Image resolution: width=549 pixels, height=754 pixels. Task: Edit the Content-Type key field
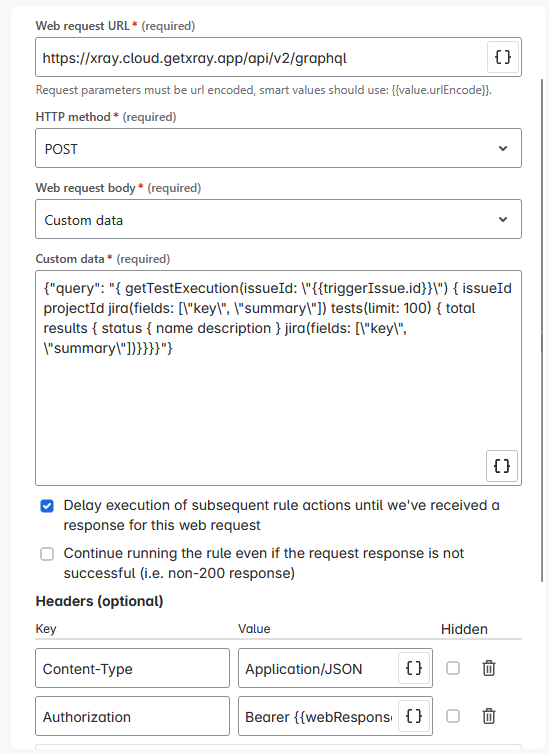tap(132, 668)
